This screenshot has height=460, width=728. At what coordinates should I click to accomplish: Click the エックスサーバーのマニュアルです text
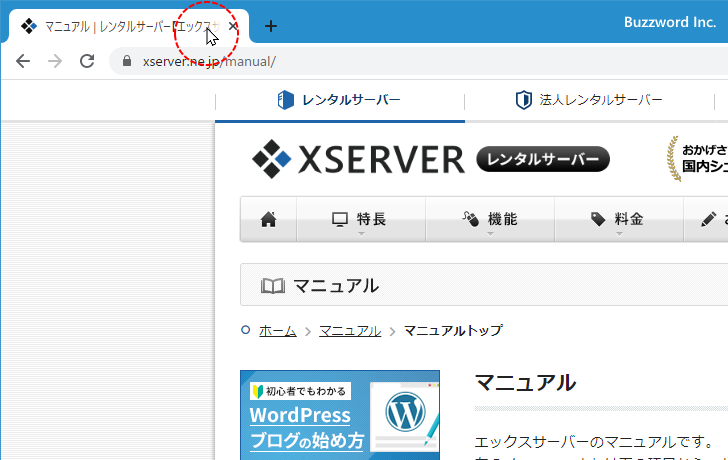[x=594, y=442]
